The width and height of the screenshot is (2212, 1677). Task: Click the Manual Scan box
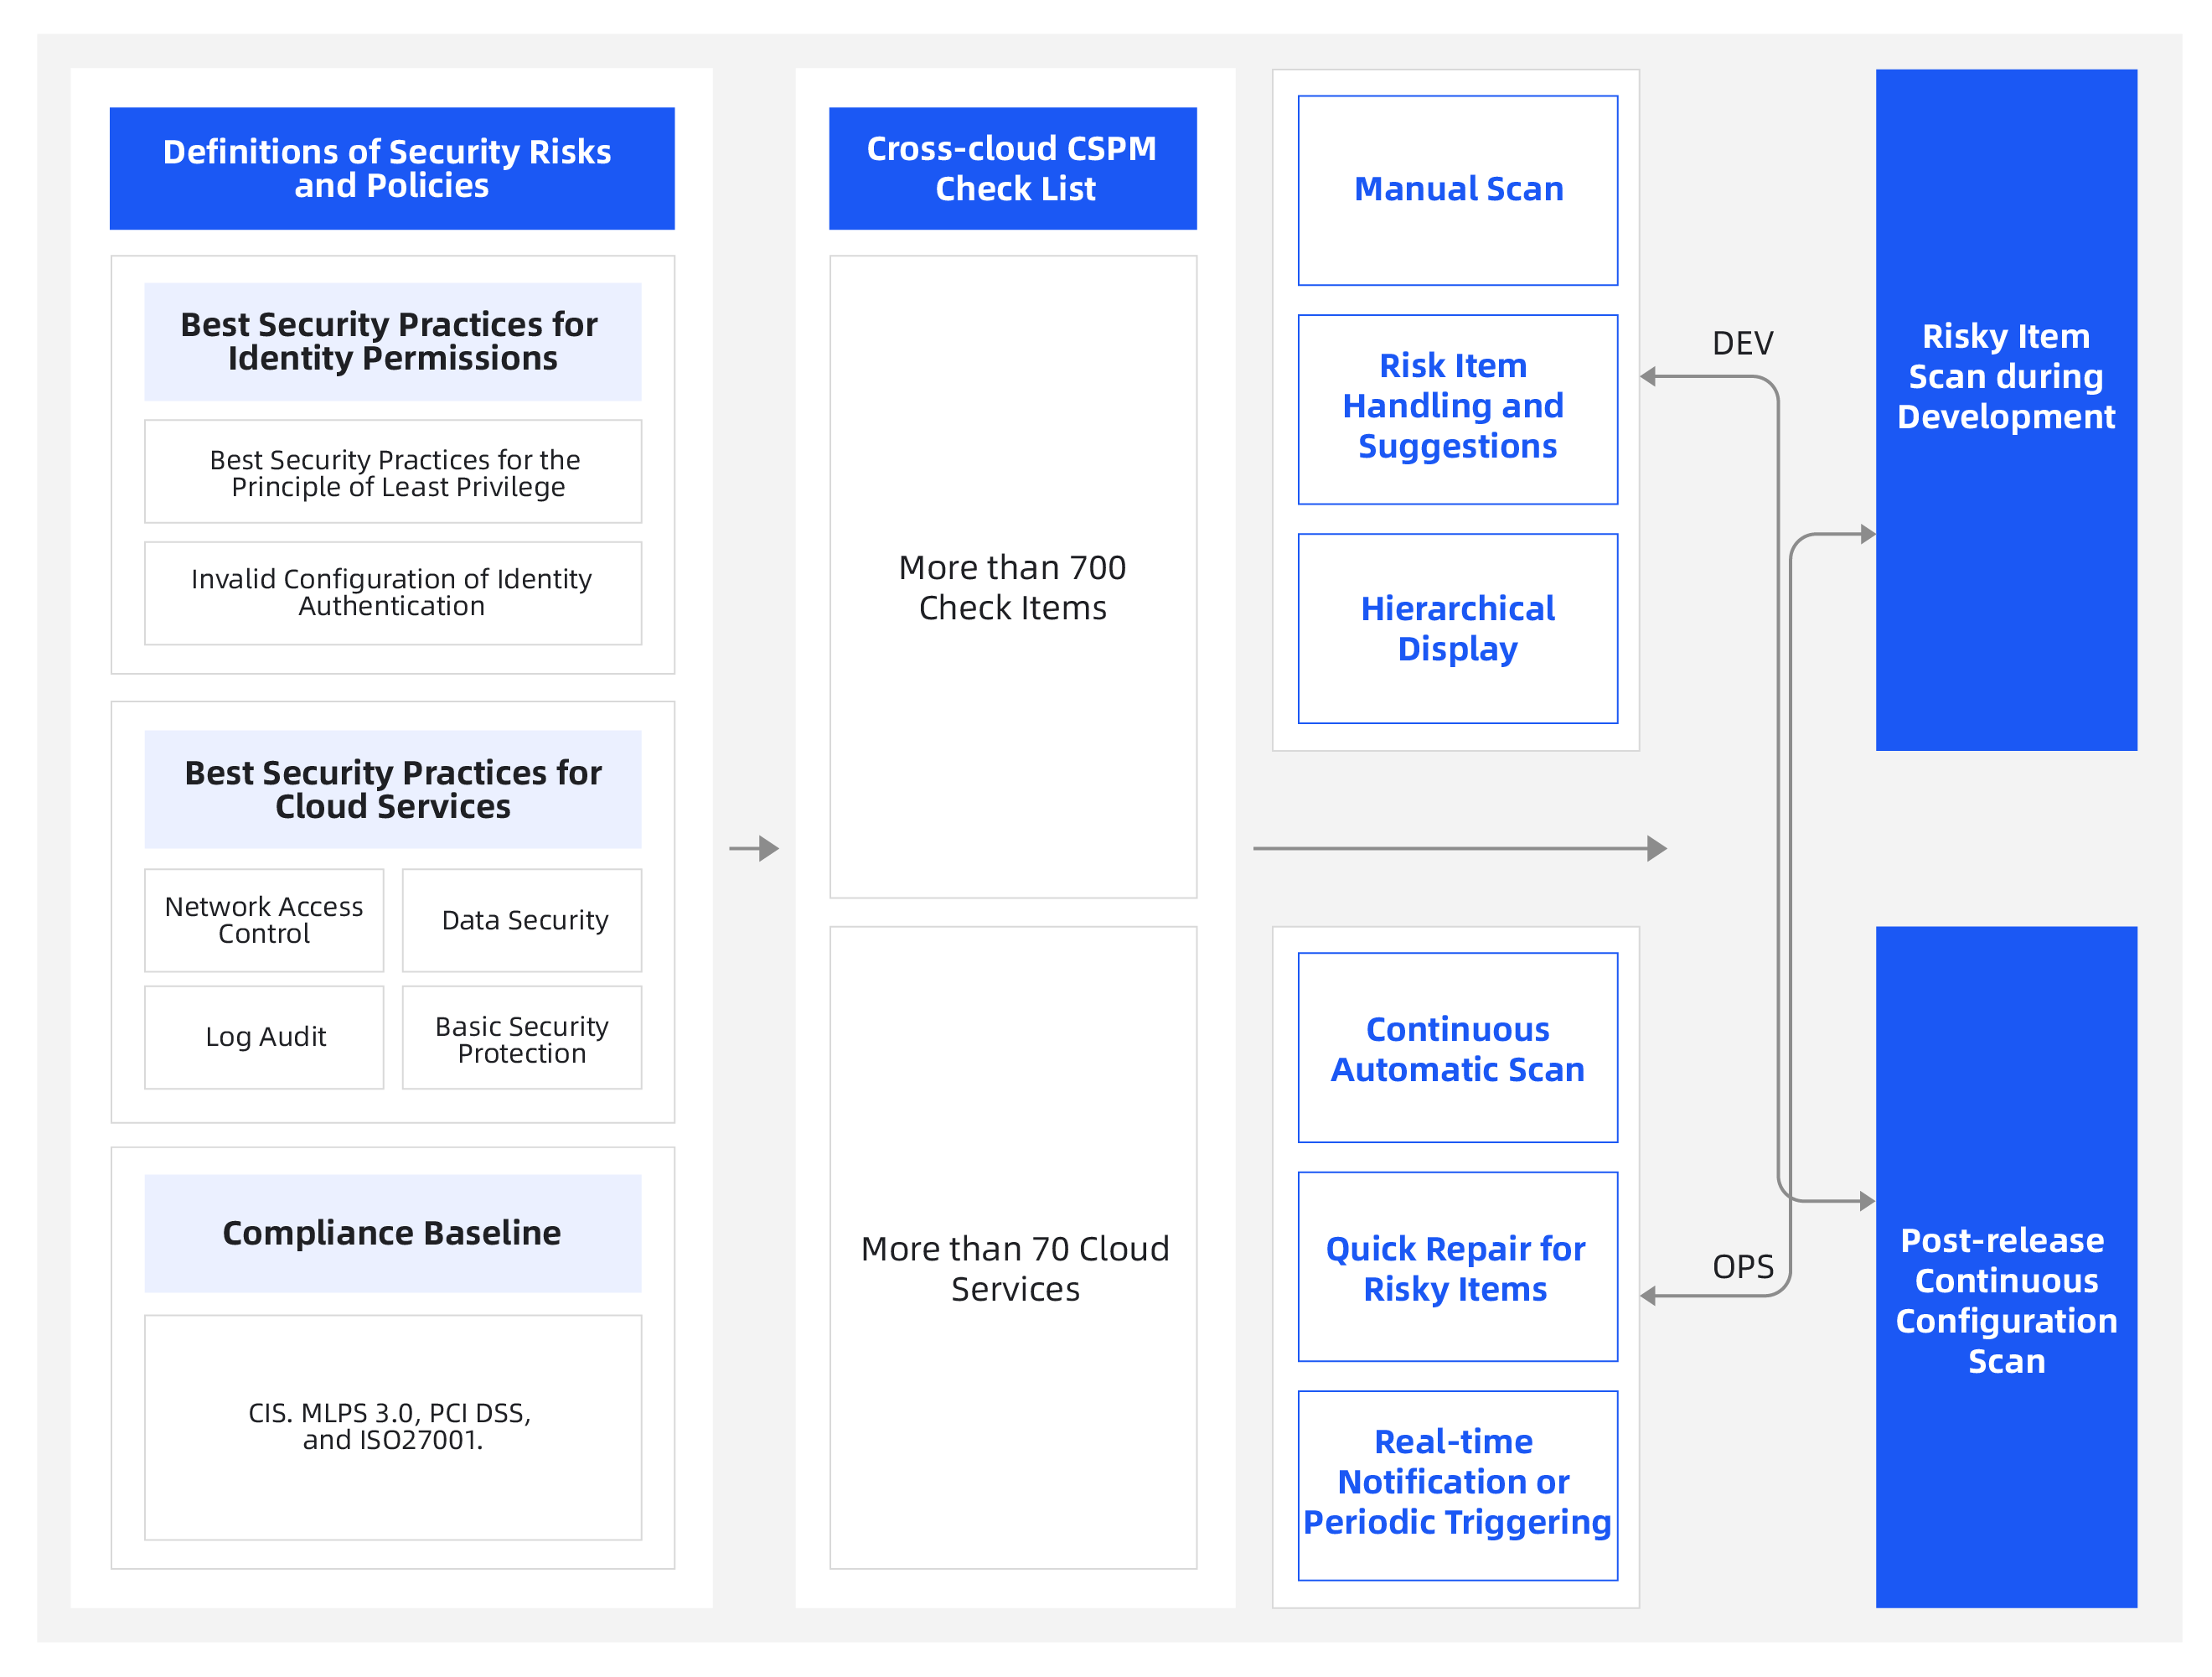point(1457,190)
